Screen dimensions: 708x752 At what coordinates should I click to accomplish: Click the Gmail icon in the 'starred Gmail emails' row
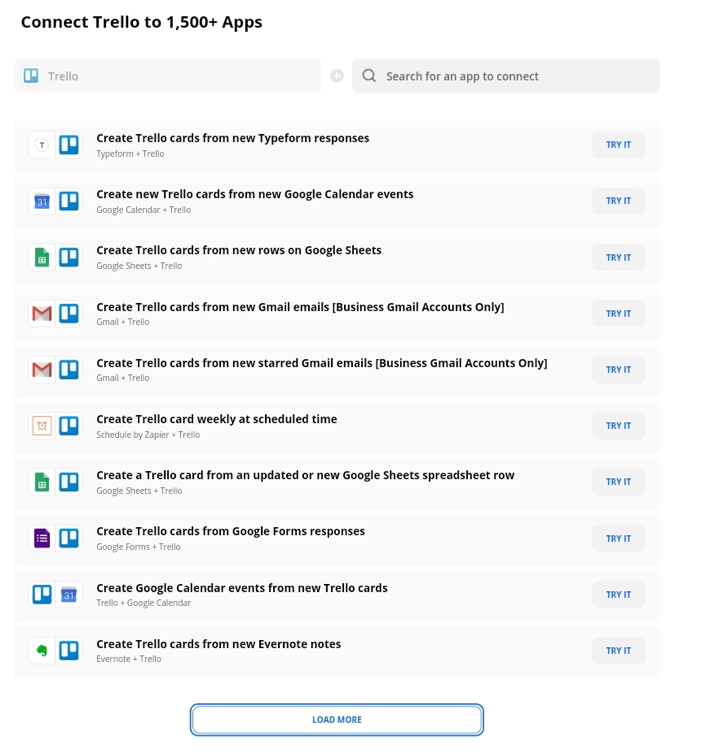point(42,370)
